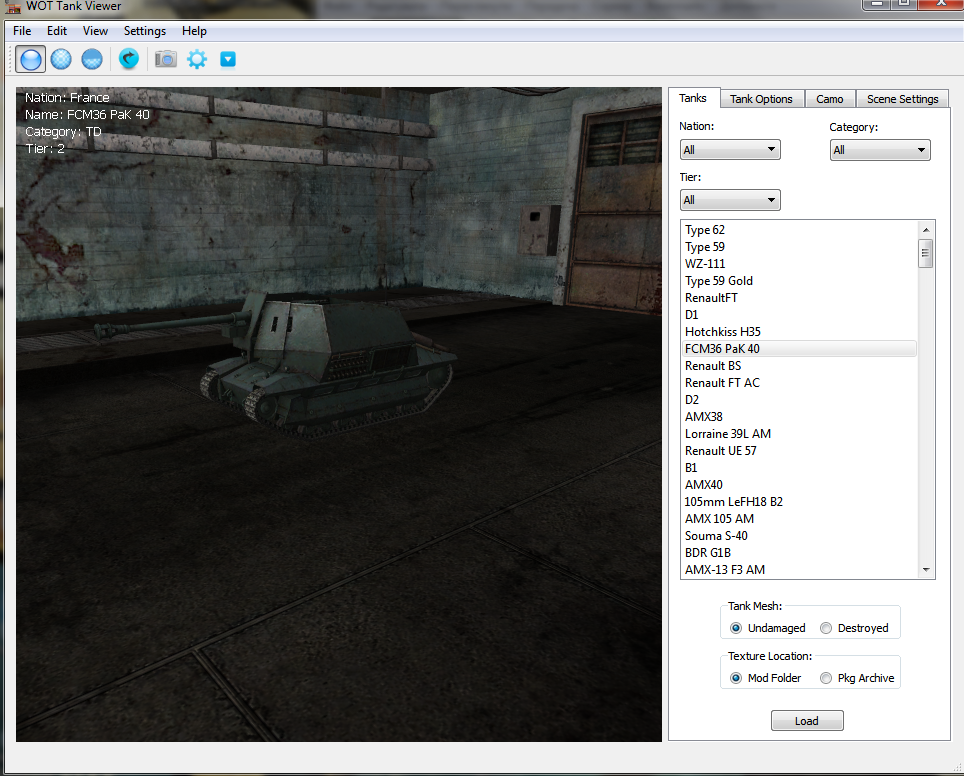Select the solid sphere render mode icon
Screen dimensions: 964x776
tap(31, 59)
